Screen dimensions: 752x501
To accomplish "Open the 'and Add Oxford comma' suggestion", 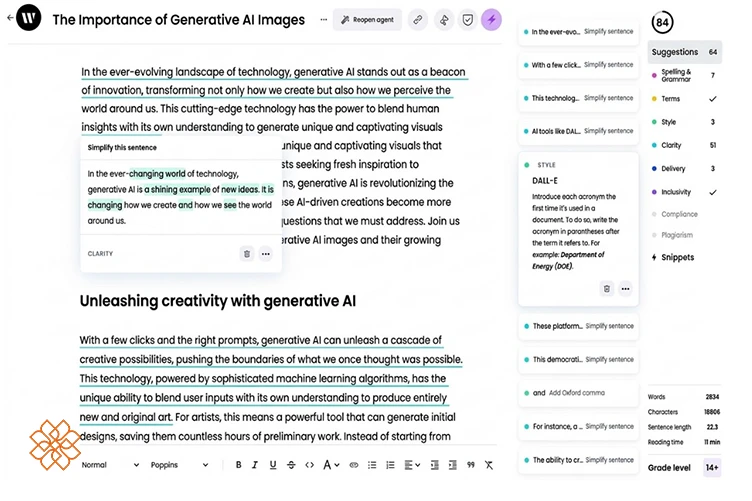I will pyautogui.click(x=578, y=393).
